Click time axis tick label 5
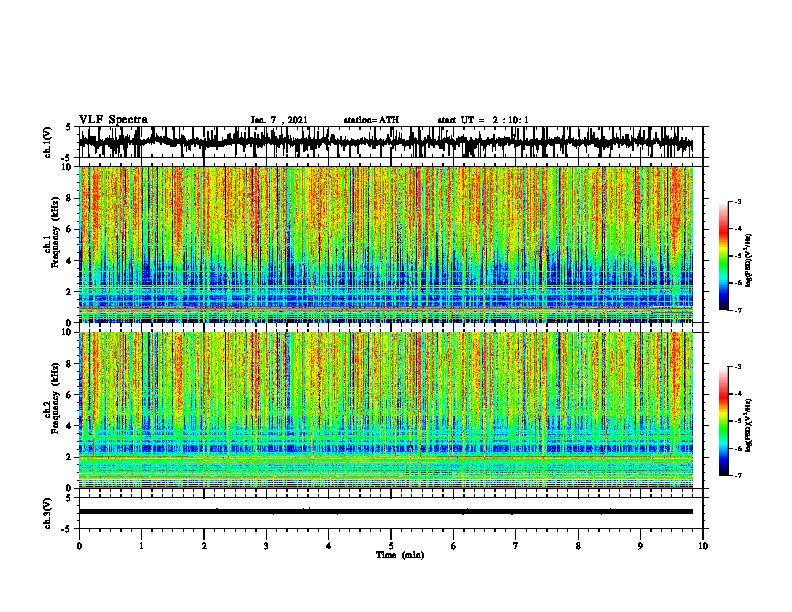 [391, 546]
